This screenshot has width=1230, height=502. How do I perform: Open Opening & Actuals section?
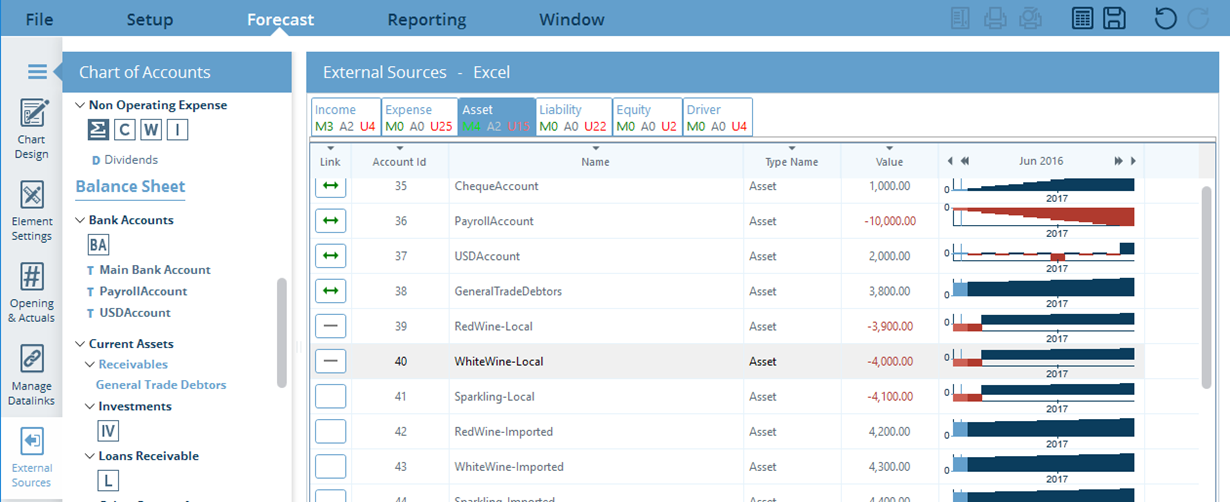[32, 292]
